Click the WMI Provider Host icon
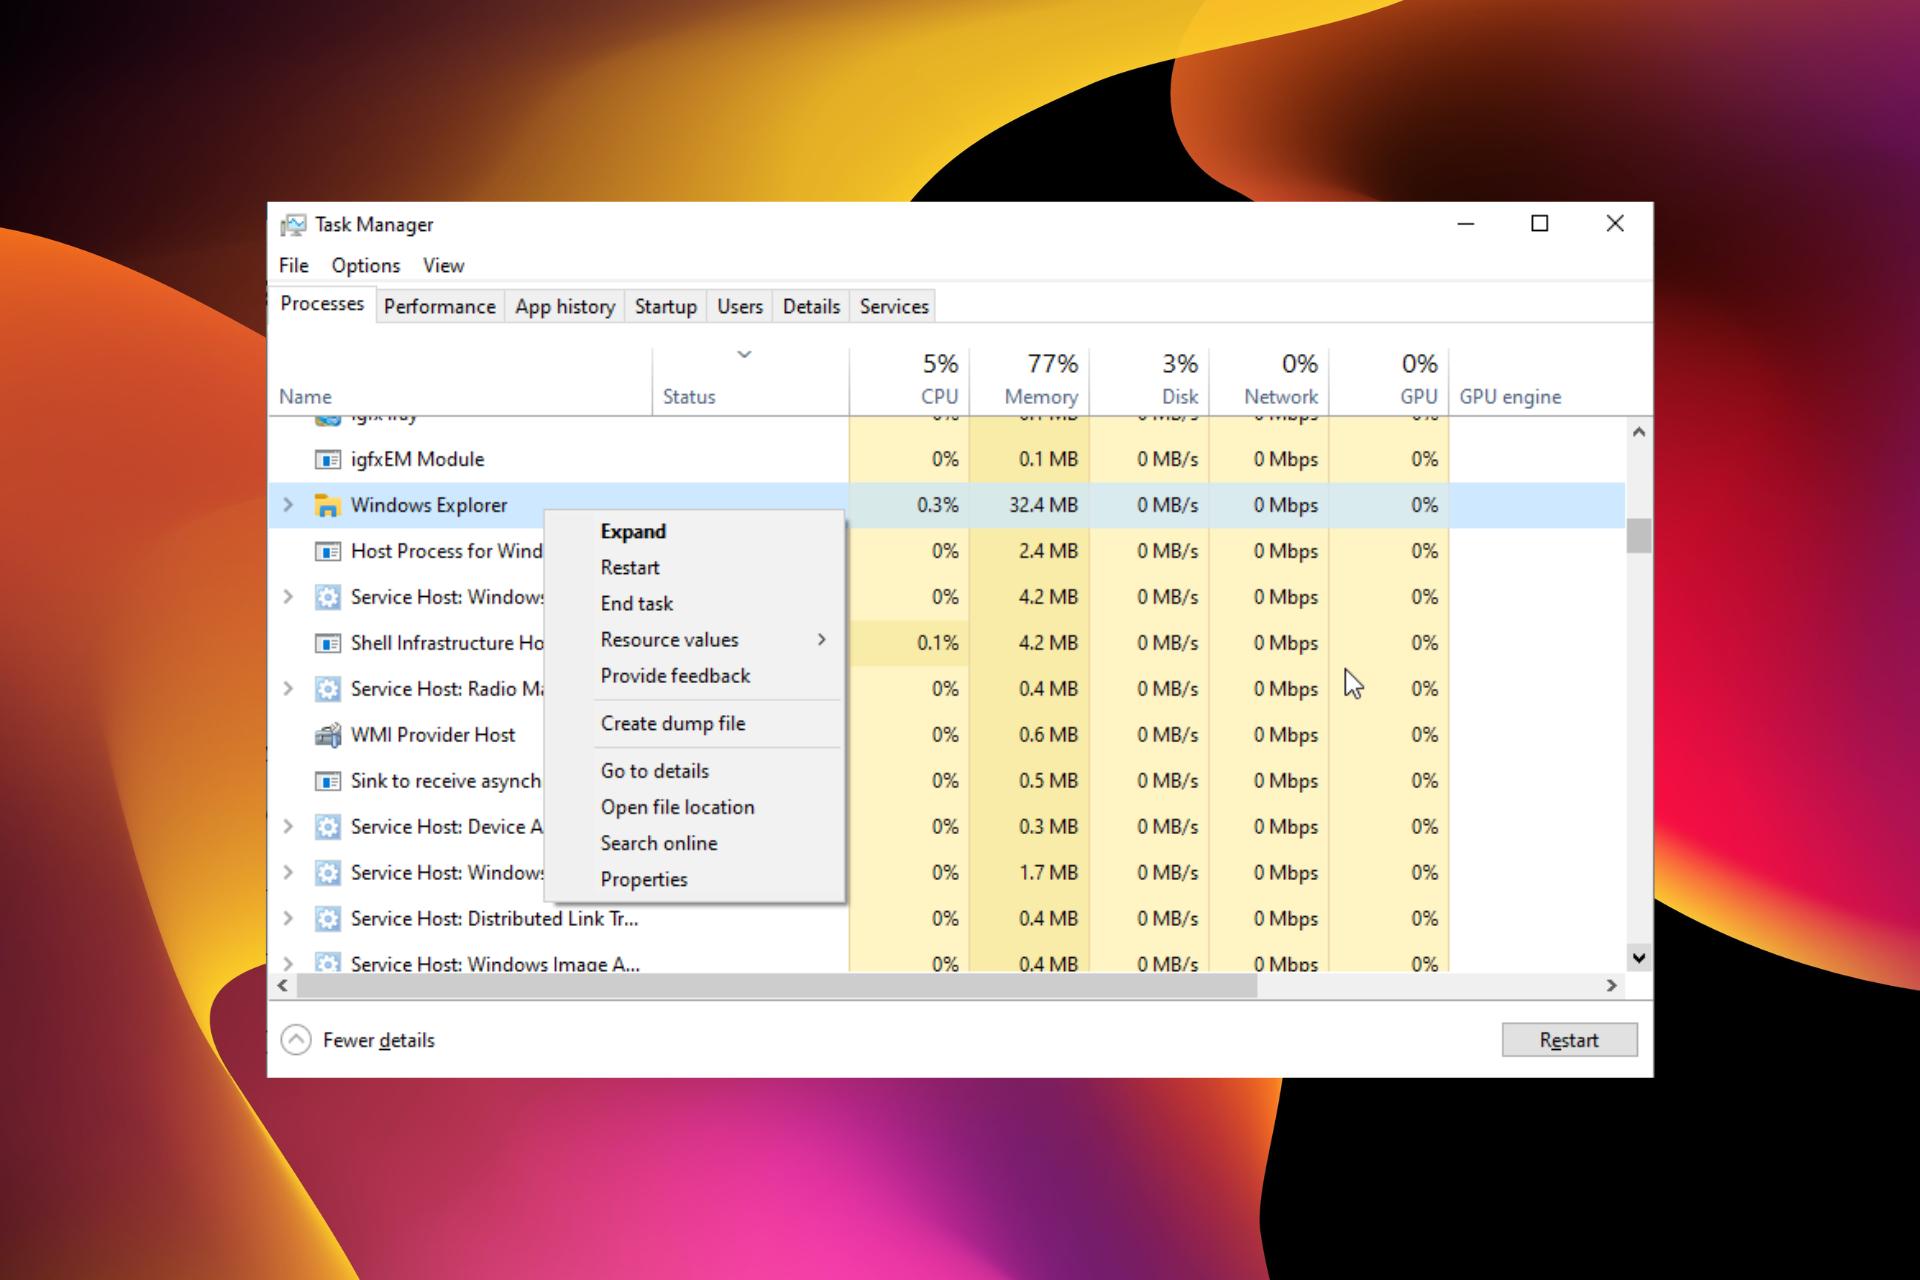1920x1280 pixels. tap(327, 735)
